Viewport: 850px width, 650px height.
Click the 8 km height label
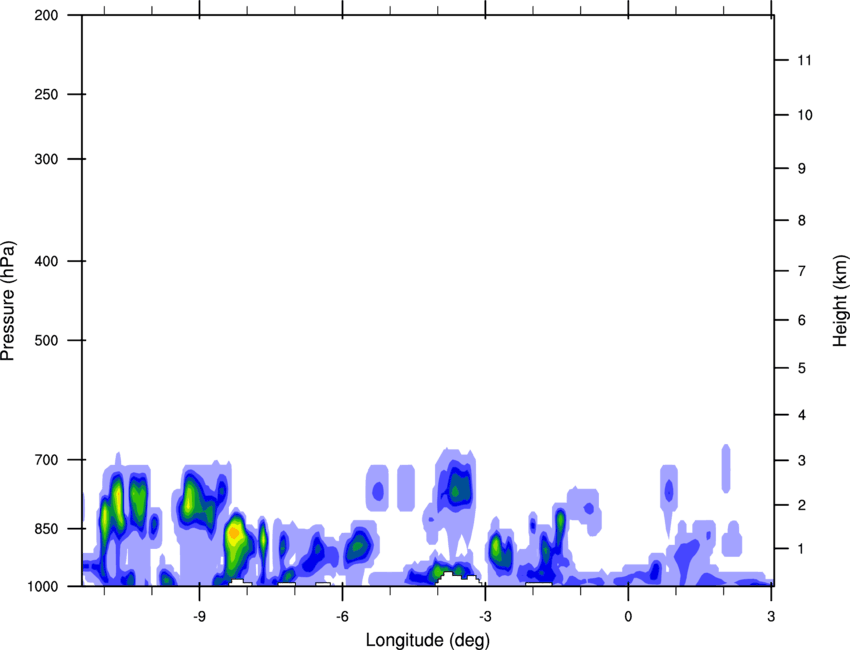coord(802,220)
